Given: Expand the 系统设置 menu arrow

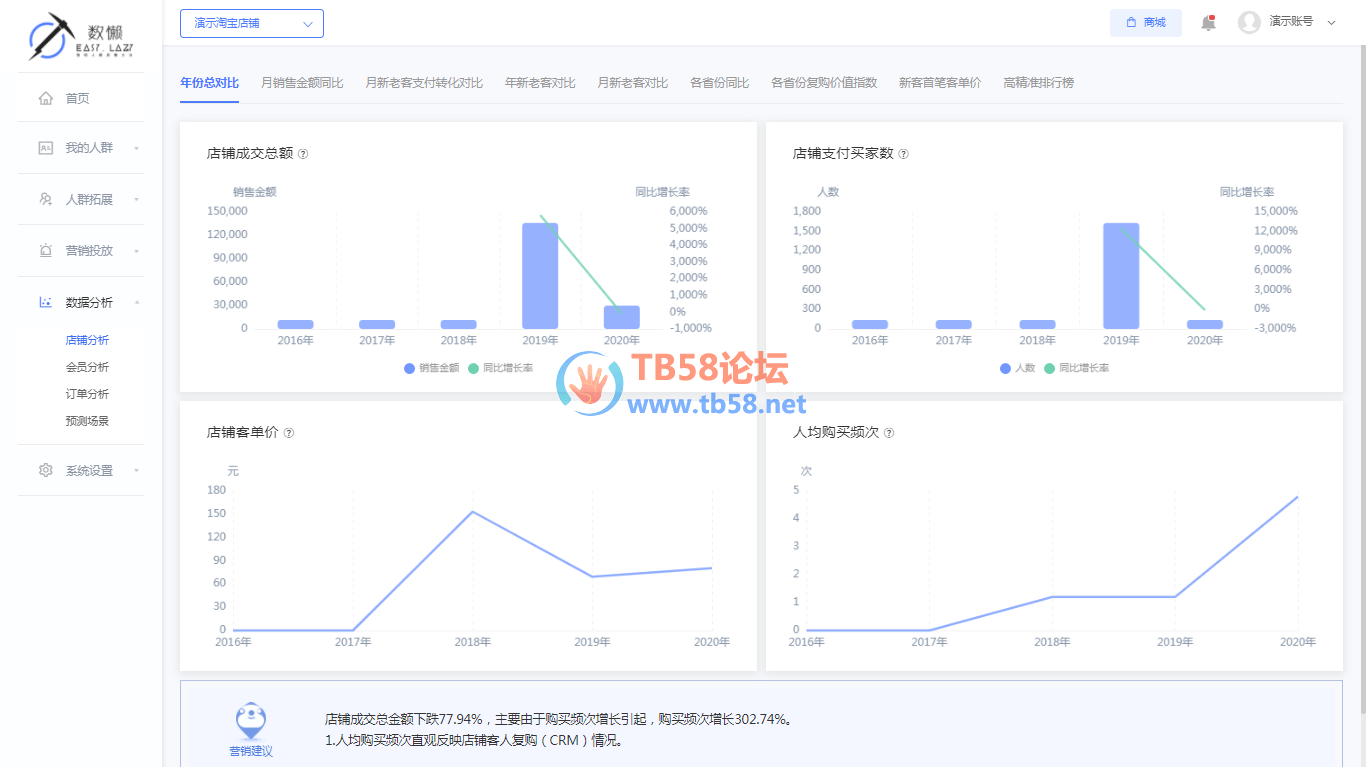Looking at the screenshot, I should [136, 470].
